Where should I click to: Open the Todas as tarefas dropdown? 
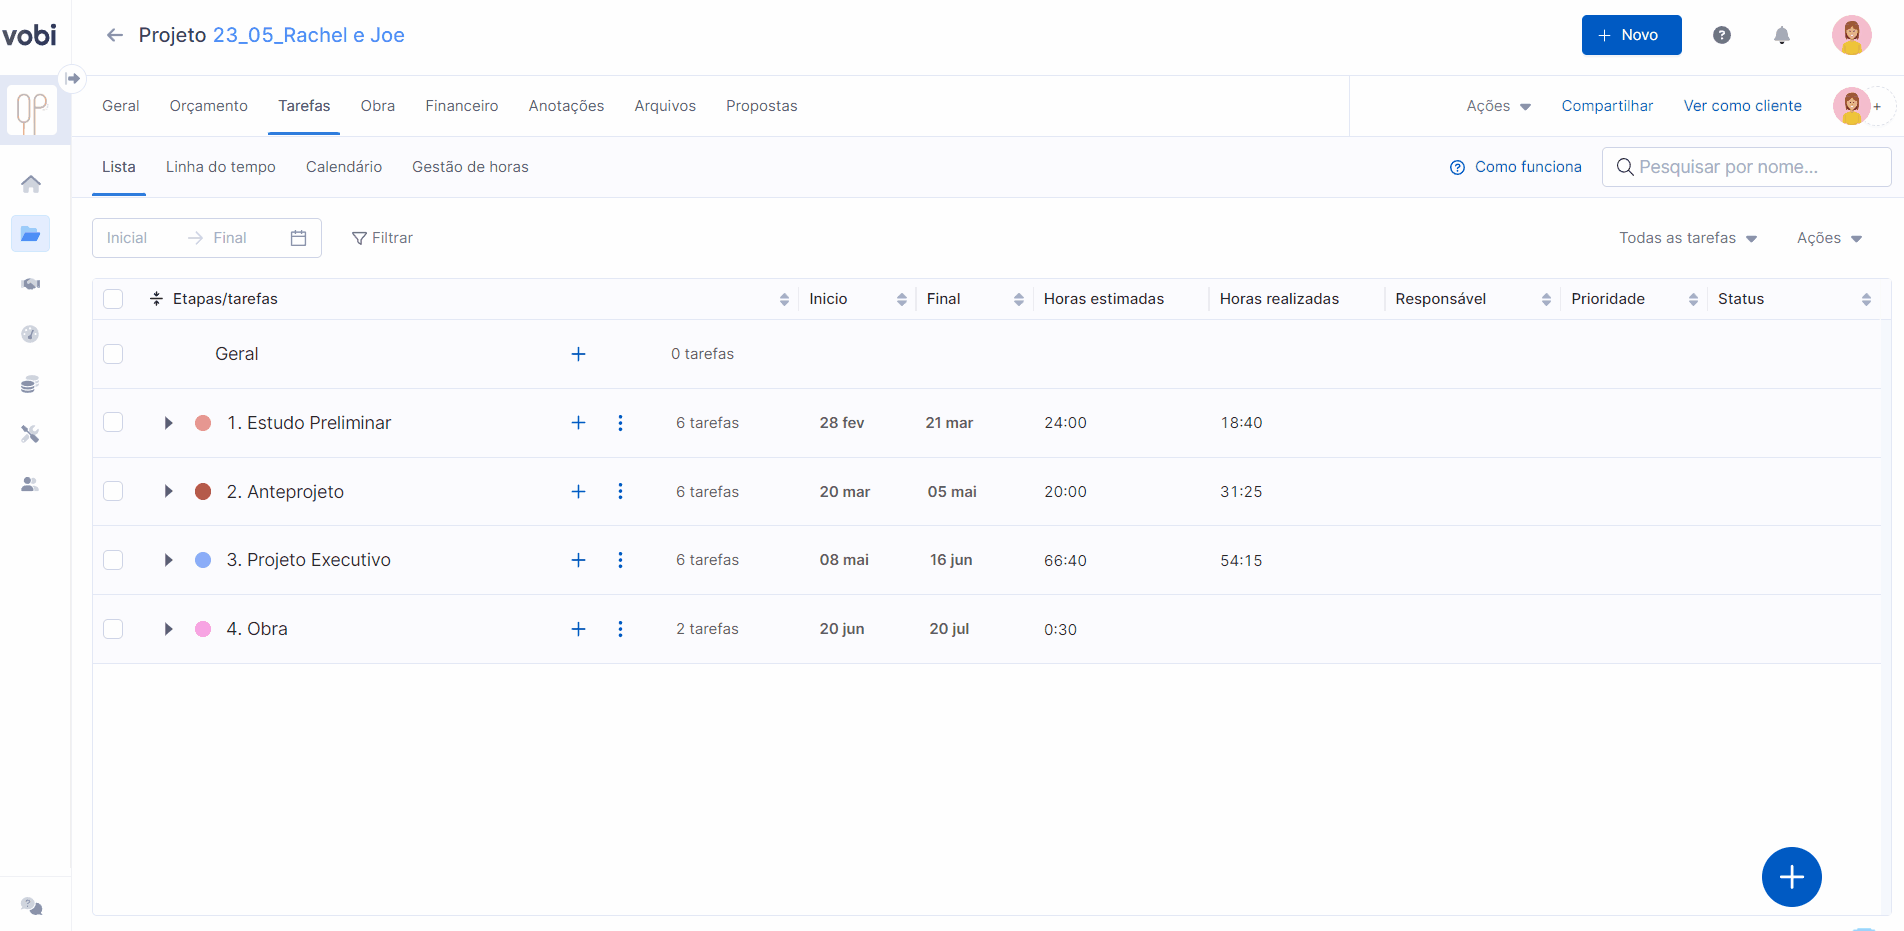[1687, 238]
